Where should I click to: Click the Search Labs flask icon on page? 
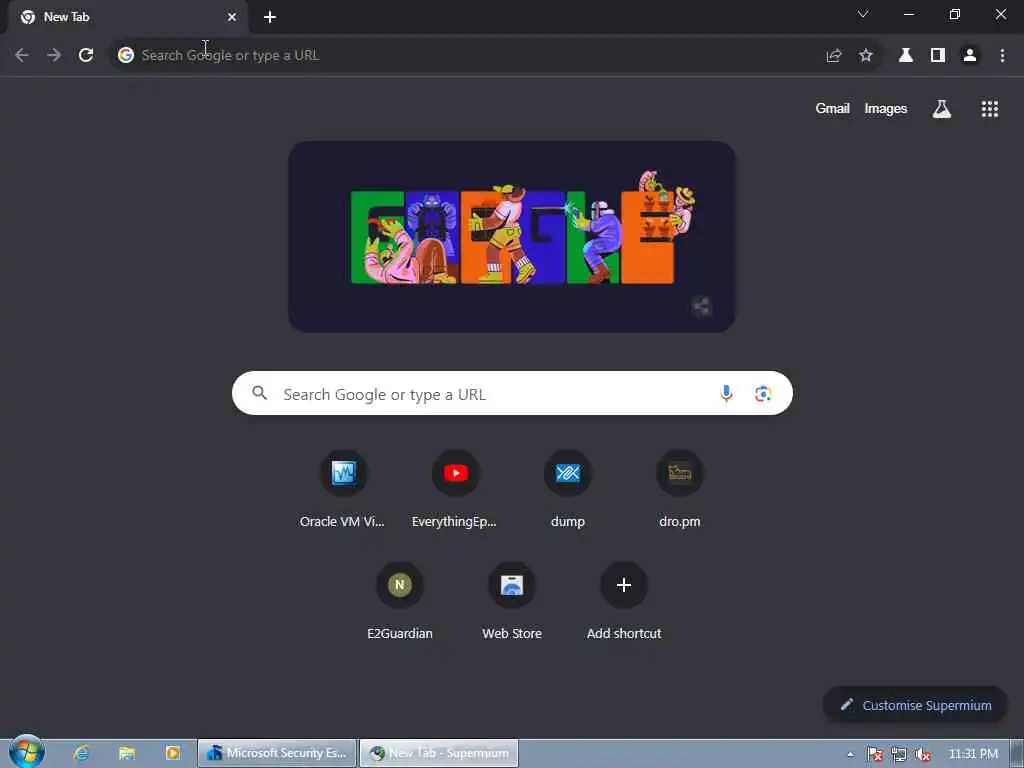pos(942,109)
